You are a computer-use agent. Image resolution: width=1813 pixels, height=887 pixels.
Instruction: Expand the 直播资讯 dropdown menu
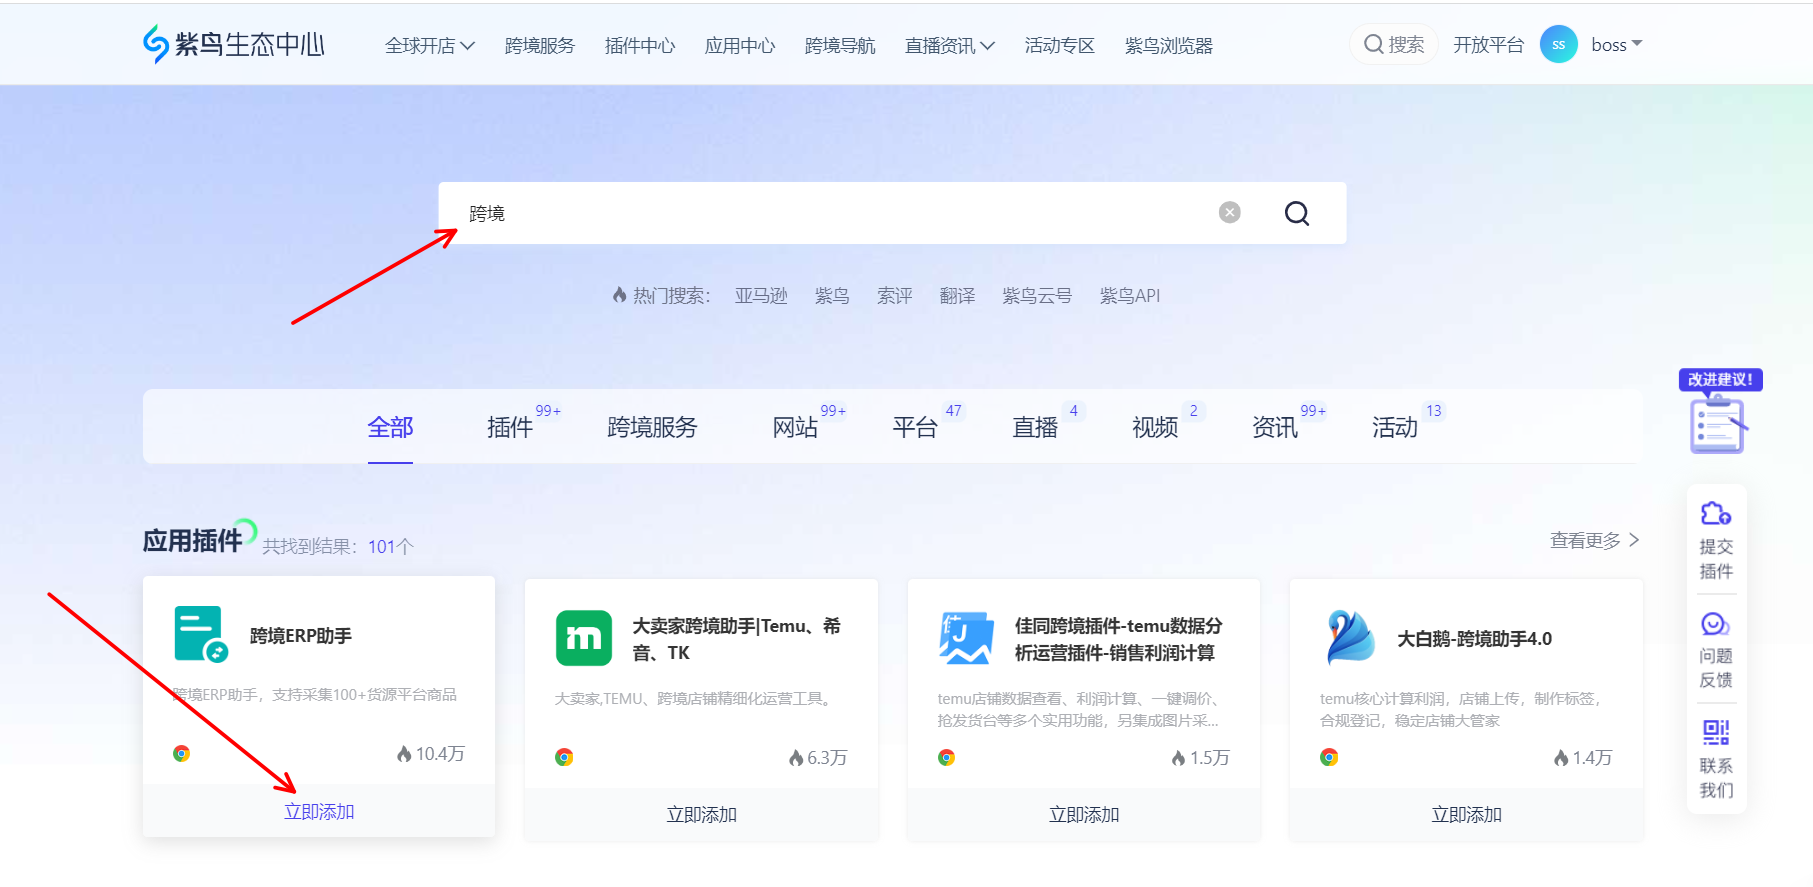pyautogui.click(x=950, y=46)
